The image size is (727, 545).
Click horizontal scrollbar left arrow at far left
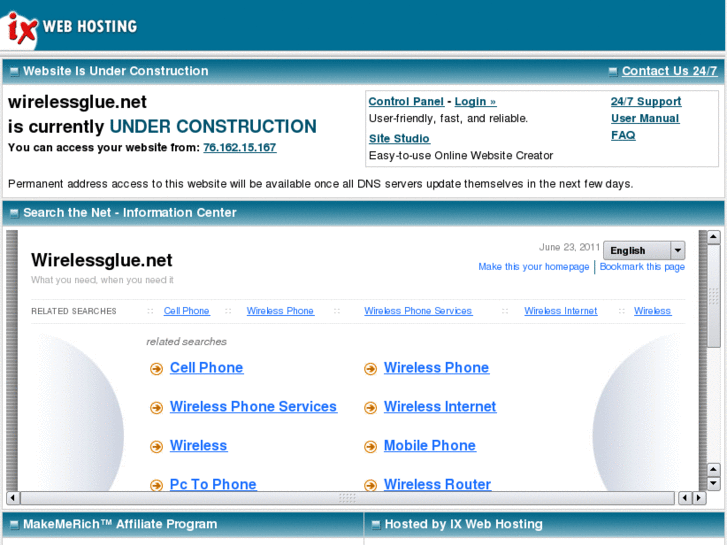tap(13, 498)
